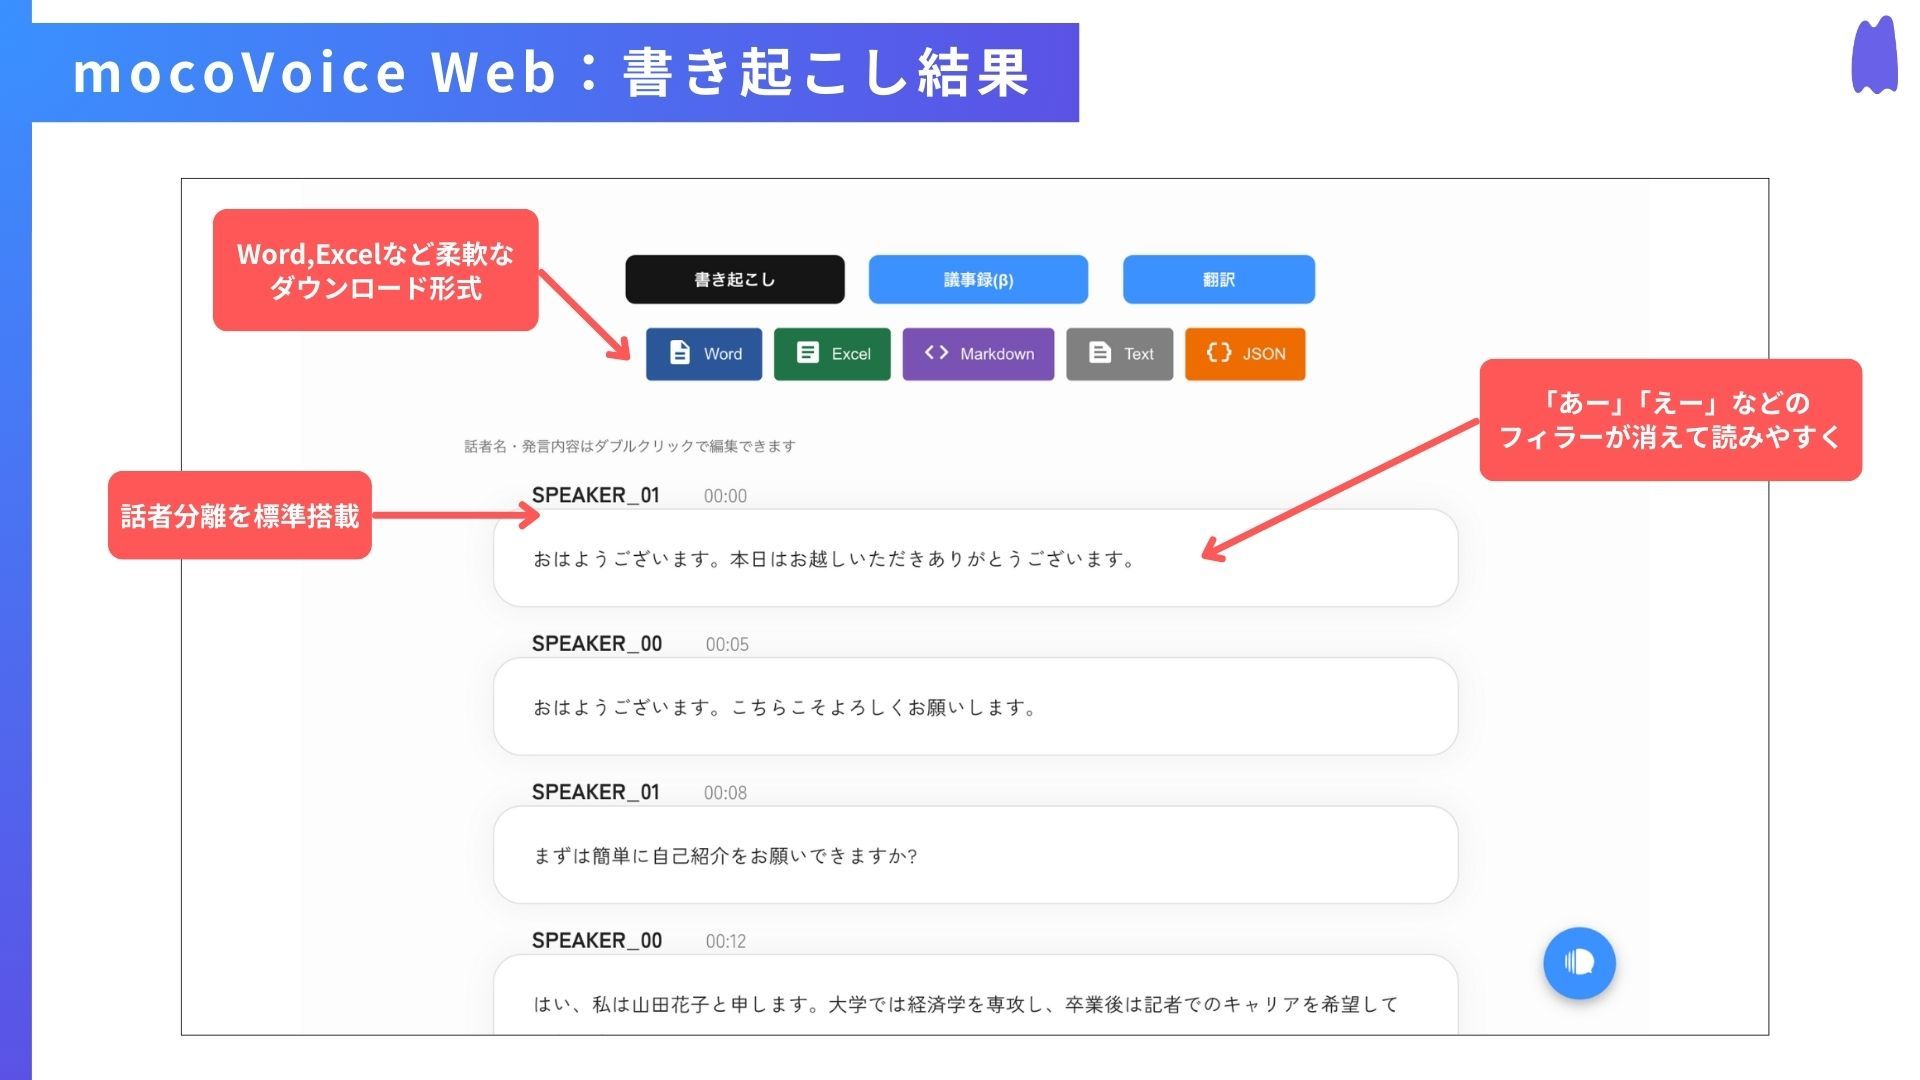The height and width of the screenshot is (1080, 1920).
Task: Click the Excel sheet icon
Action: [x=807, y=353]
